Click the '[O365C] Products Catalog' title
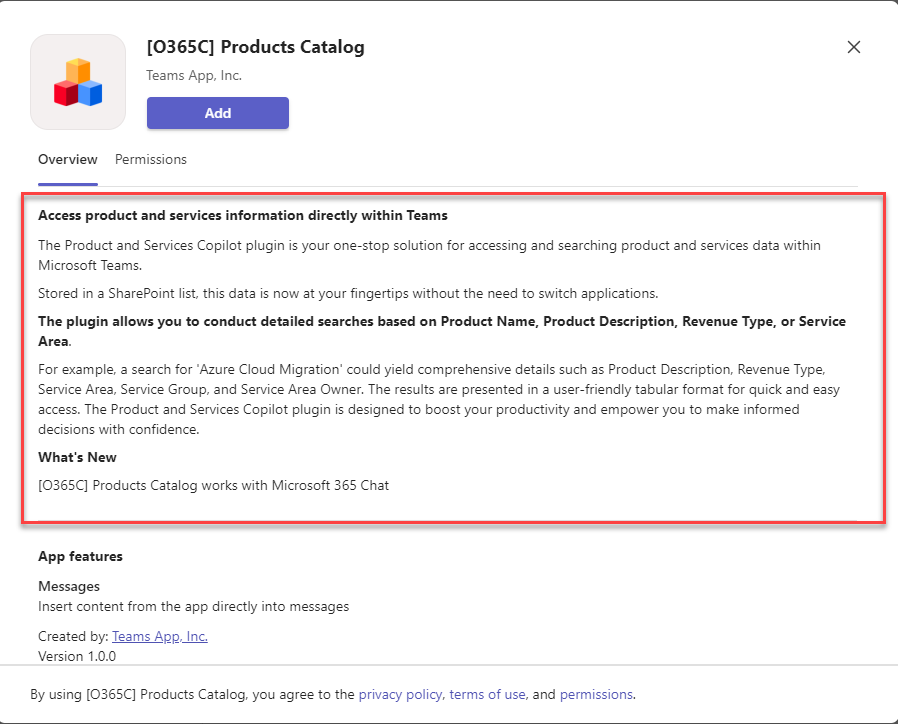Image resolution: width=898 pixels, height=724 pixels. click(x=255, y=47)
